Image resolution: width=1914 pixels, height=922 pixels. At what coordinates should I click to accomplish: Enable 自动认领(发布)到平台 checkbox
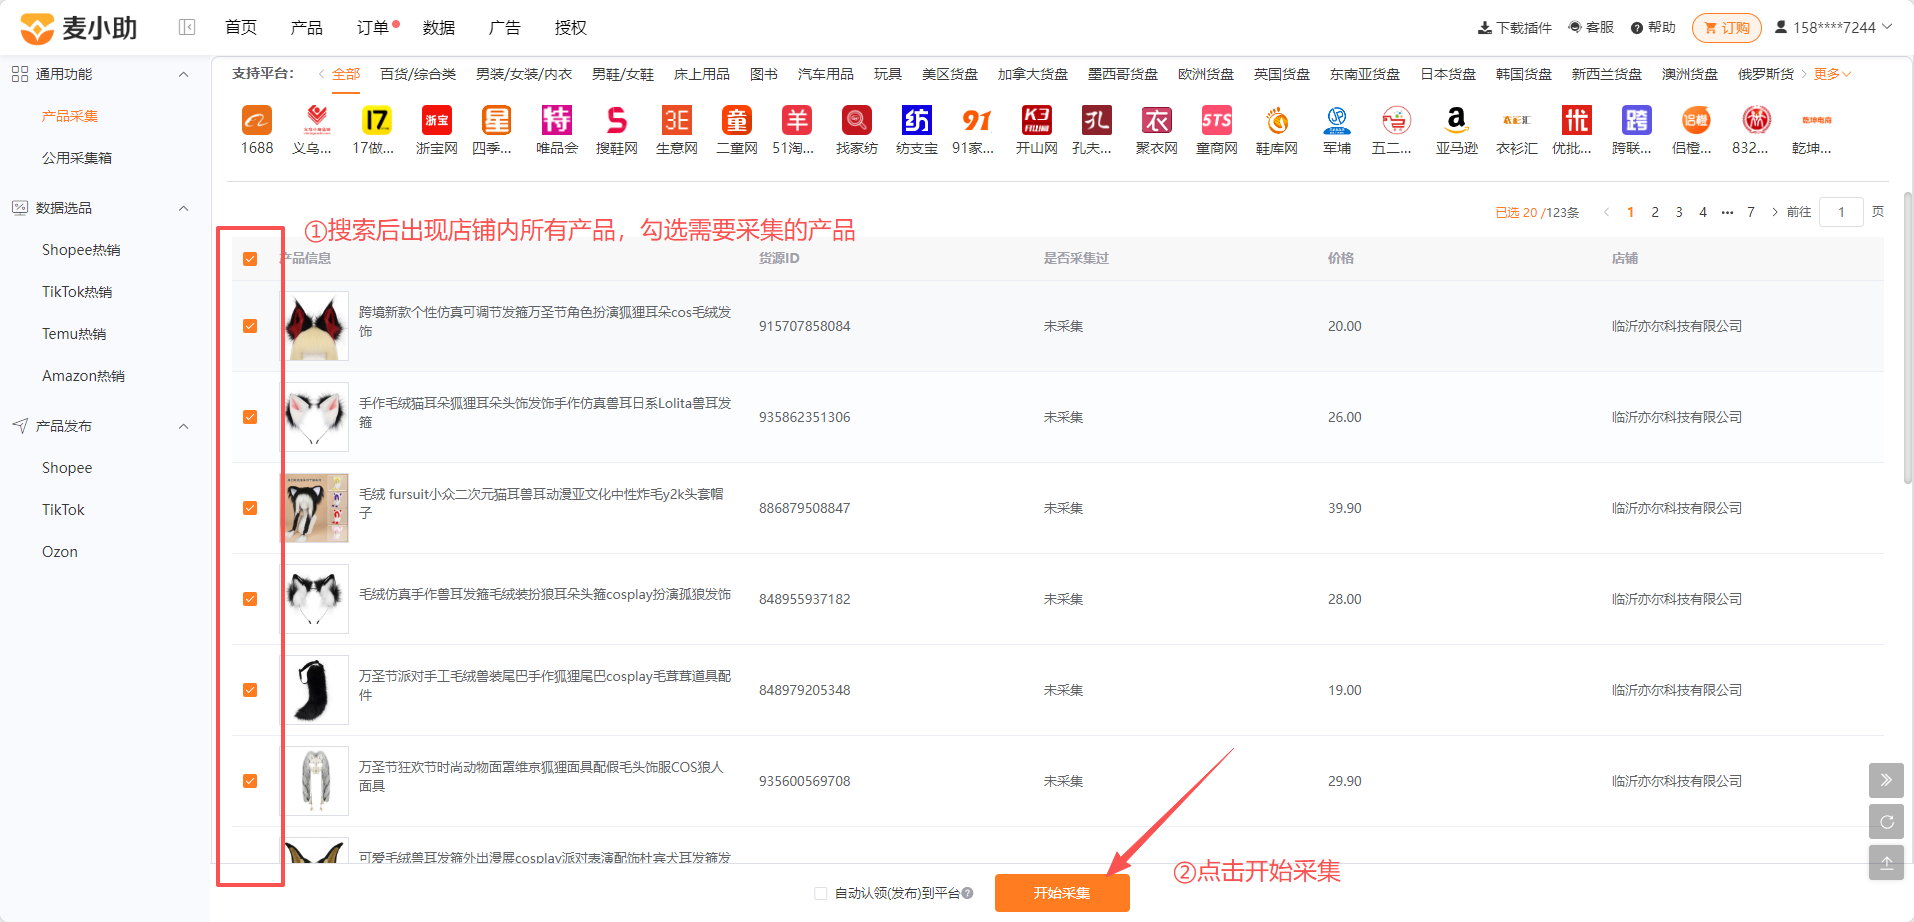[821, 893]
